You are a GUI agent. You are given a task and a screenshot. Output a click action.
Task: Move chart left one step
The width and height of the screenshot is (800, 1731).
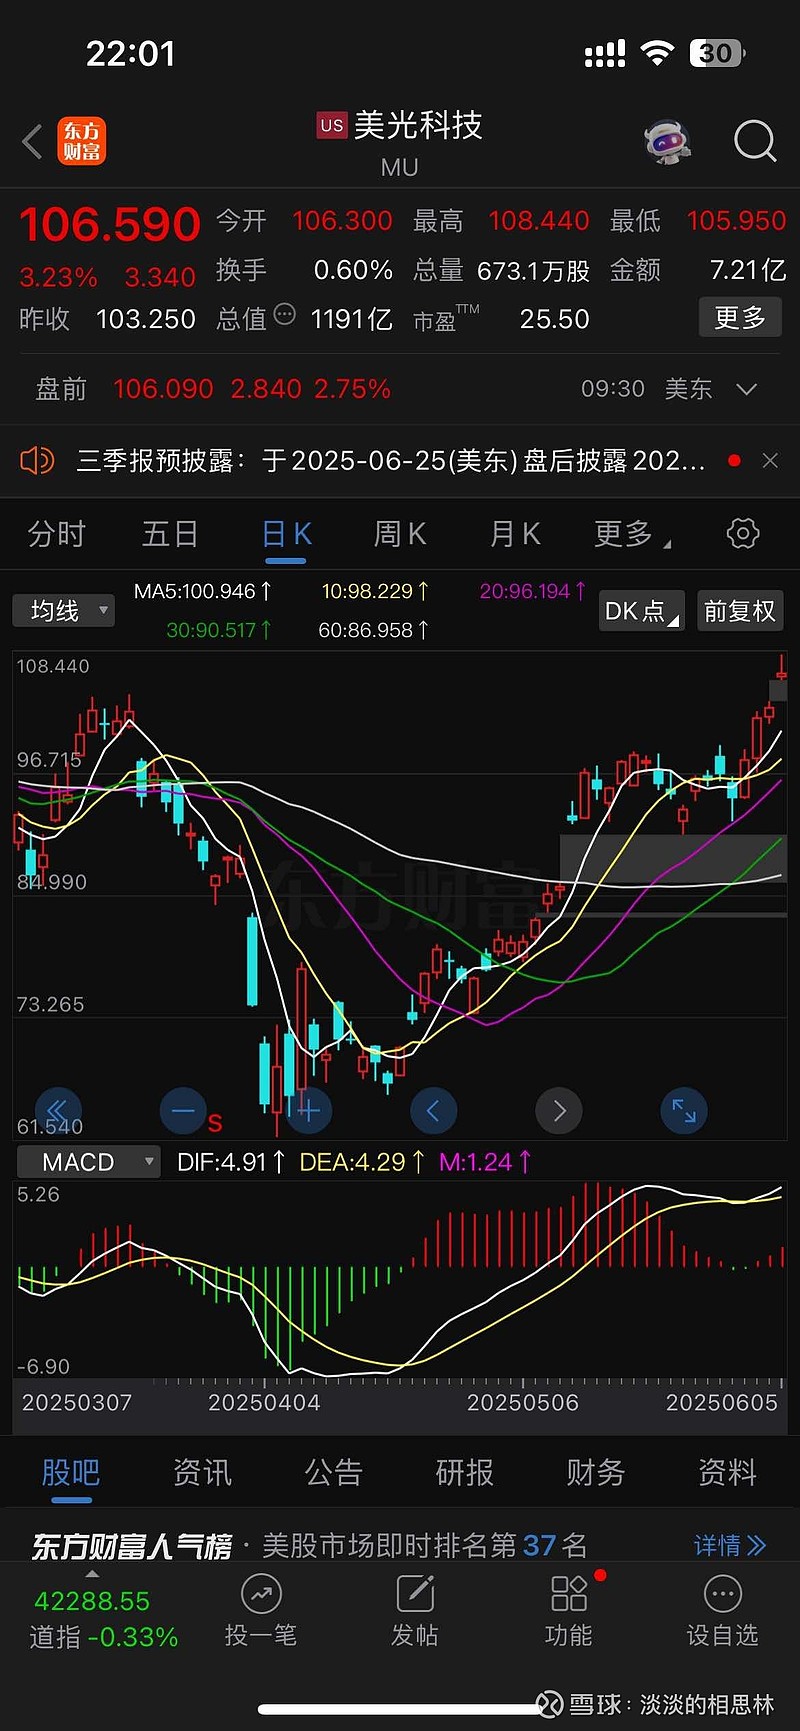point(433,1110)
